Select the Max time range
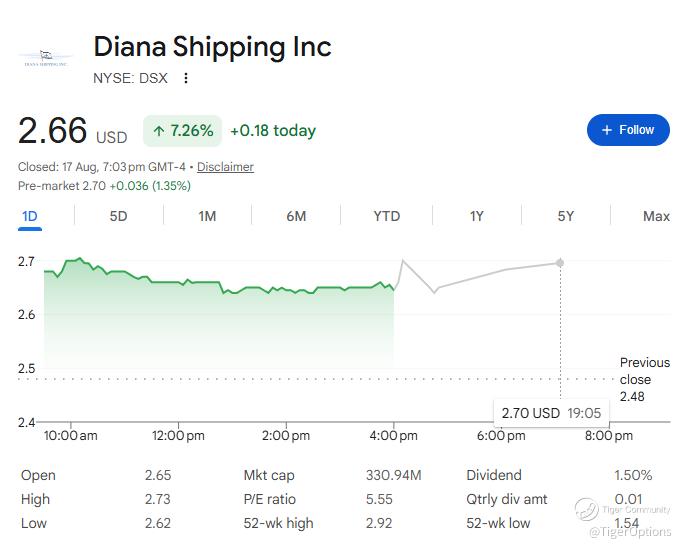 coord(656,216)
